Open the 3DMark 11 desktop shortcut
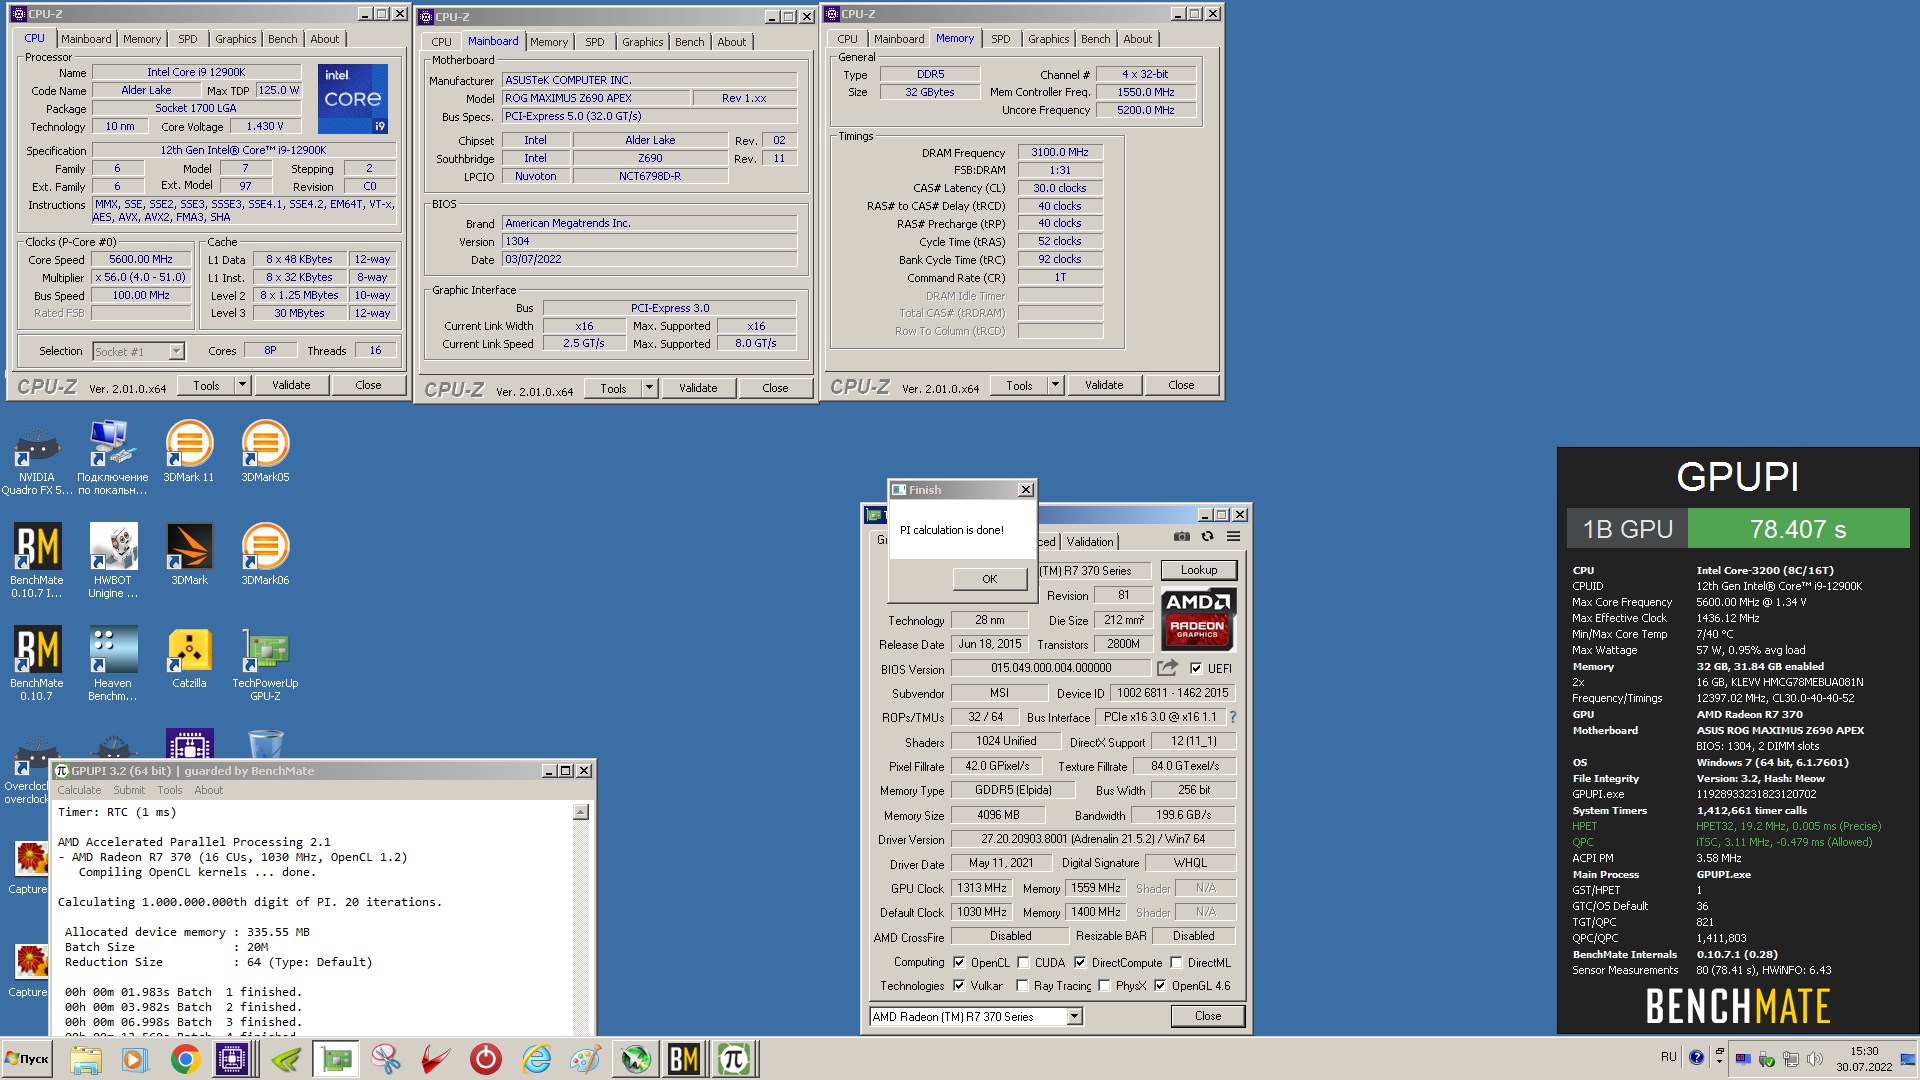Screen dimensions: 1920x1080 (189, 452)
